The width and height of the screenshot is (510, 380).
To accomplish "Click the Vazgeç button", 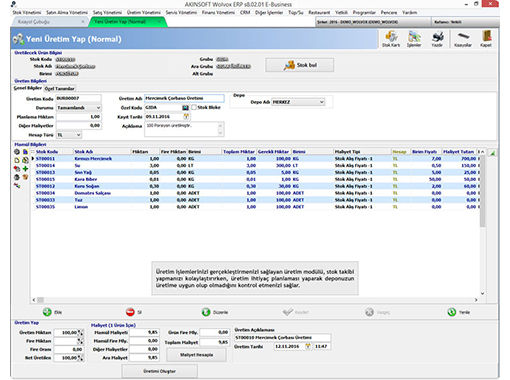I will tap(377, 312).
